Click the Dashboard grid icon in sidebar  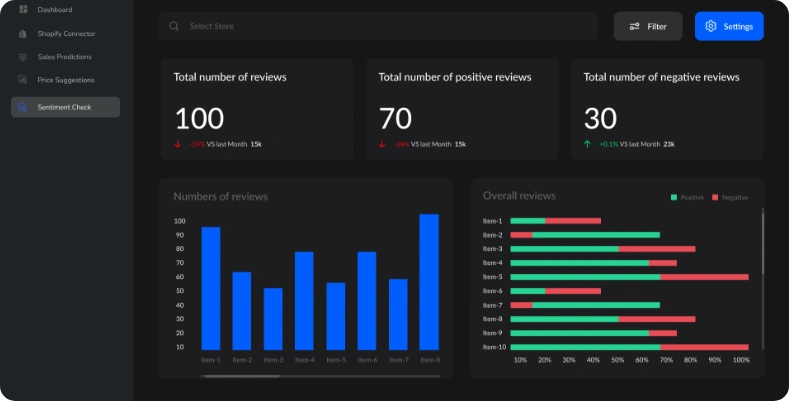click(x=23, y=9)
